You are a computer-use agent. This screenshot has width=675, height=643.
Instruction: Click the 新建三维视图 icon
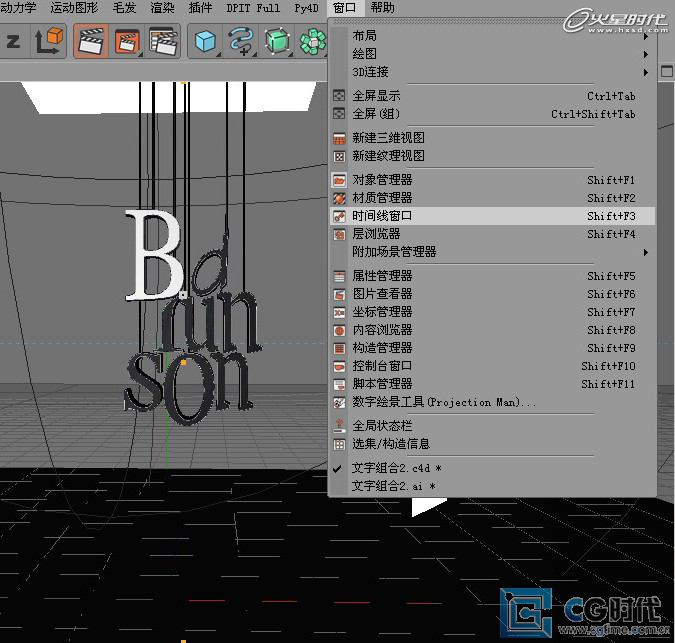tap(339, 138)
